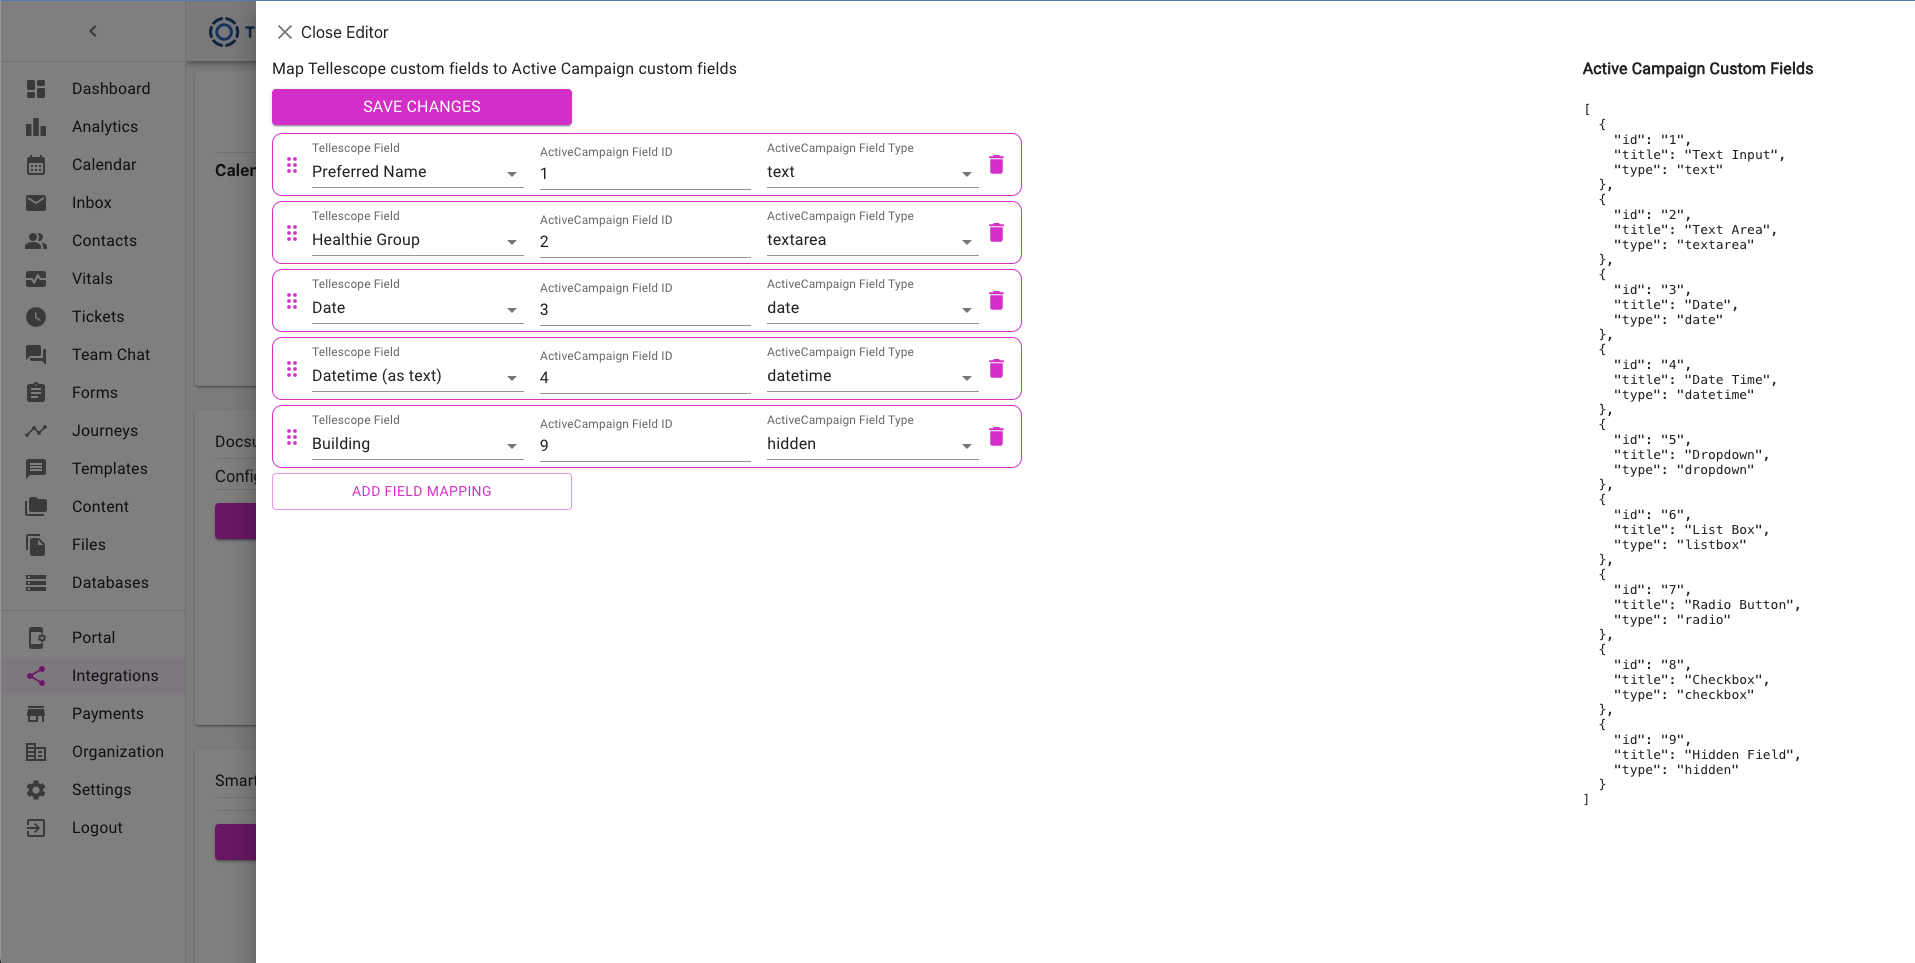Open Field Type dropdown set to date
Screen dimensions: 1915x963
point(872,308)
